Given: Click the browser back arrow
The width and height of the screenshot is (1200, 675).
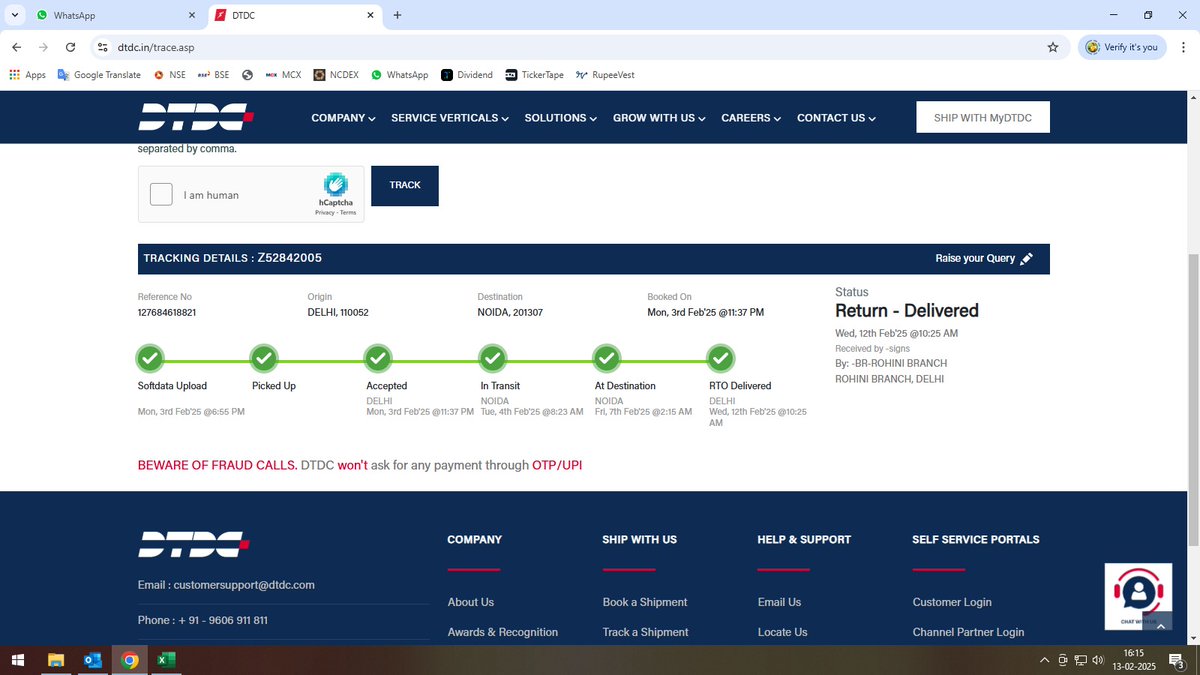Looking at the screenshot, I should tap(17, 47).
